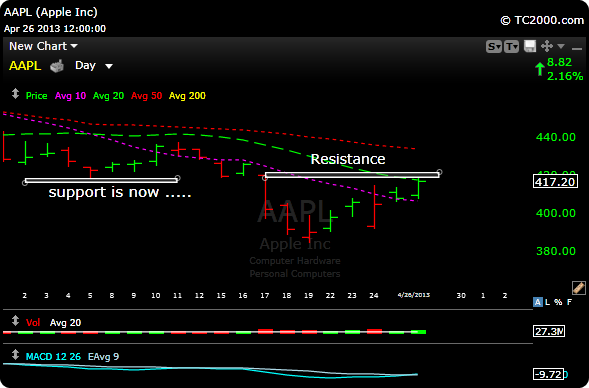Open the small gray arrow menu beside the move icon

561,46
